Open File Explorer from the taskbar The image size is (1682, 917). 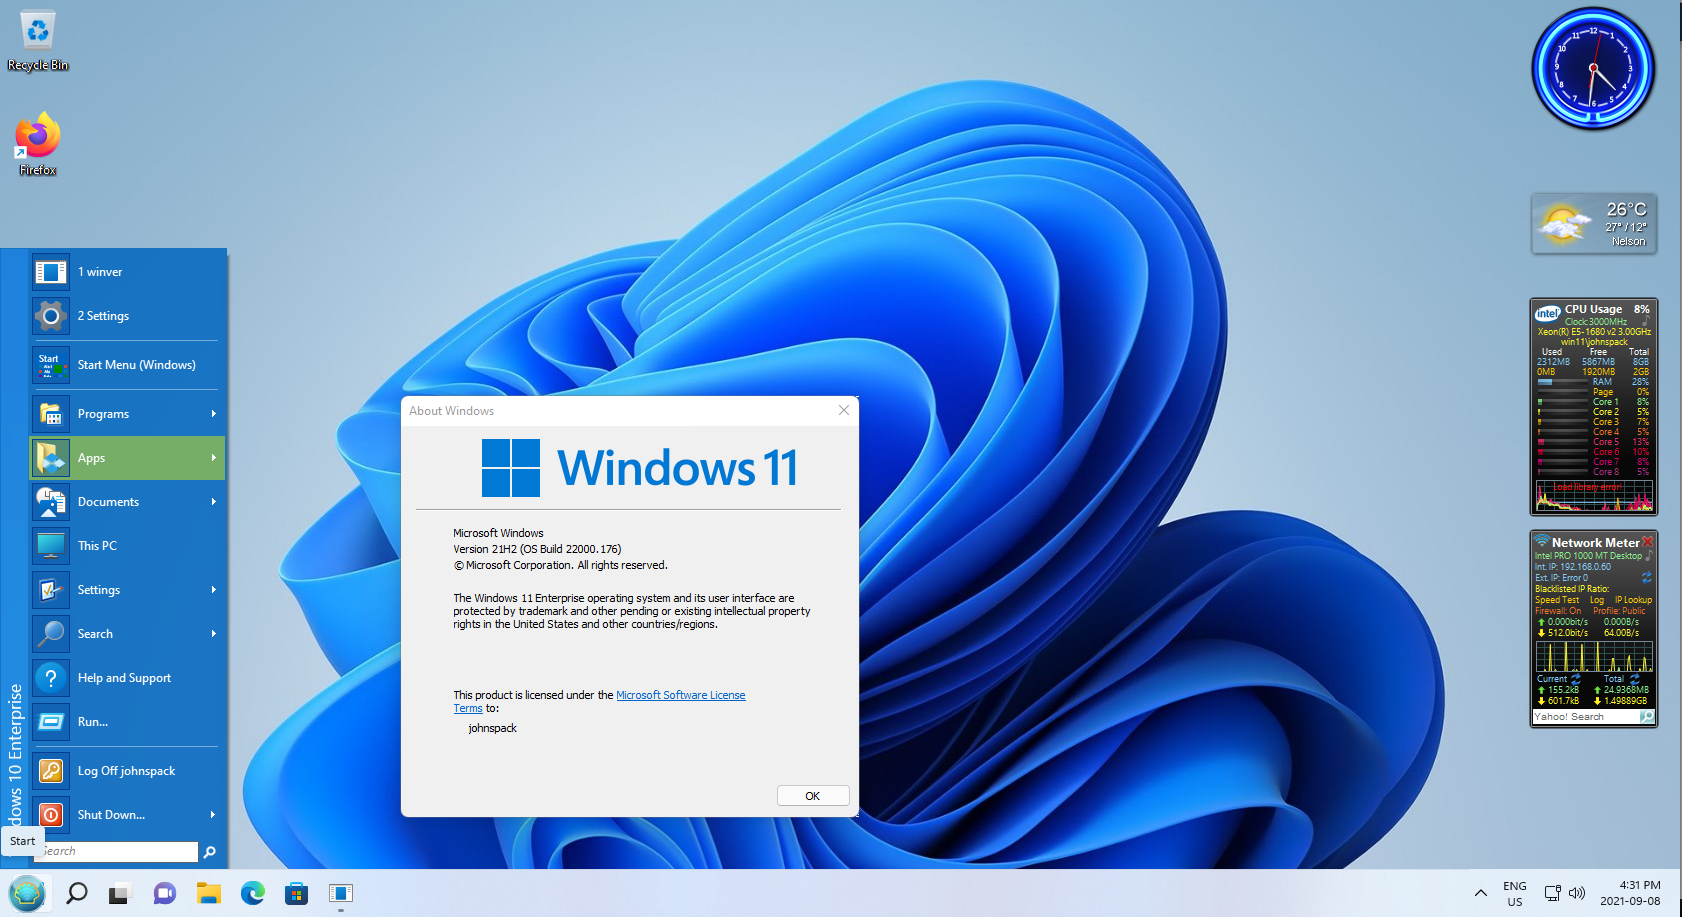coord(208,893)
